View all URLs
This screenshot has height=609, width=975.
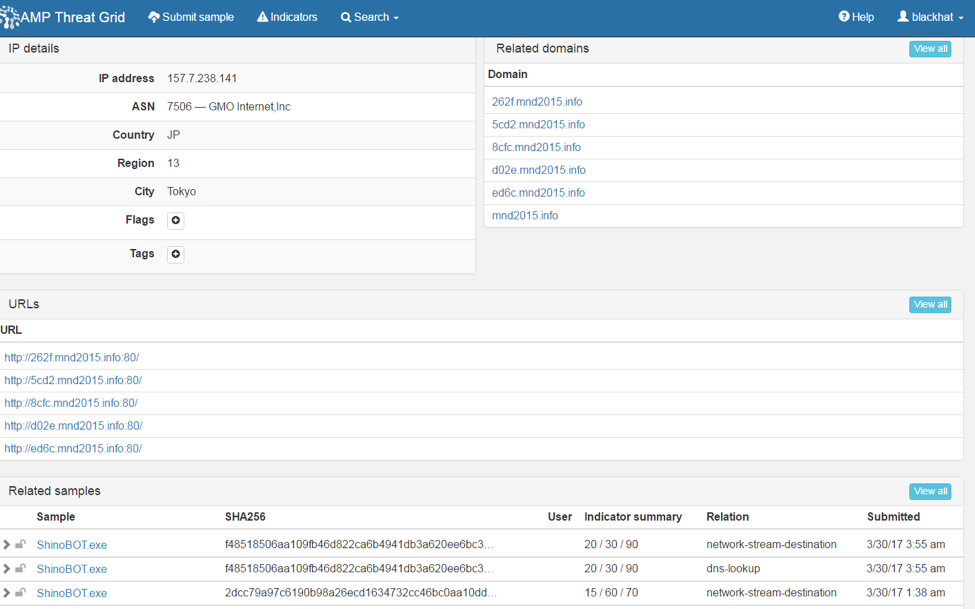(929, 305)
